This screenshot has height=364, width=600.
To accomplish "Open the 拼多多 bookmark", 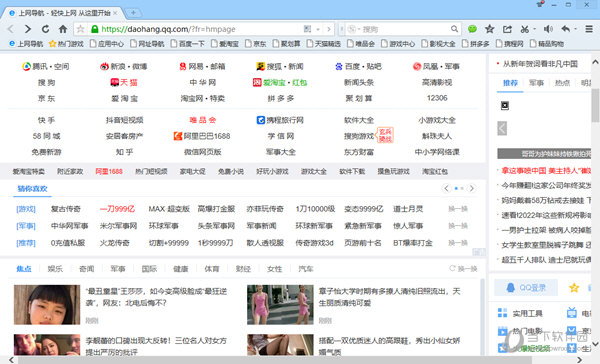I will (x=476, y=44).
